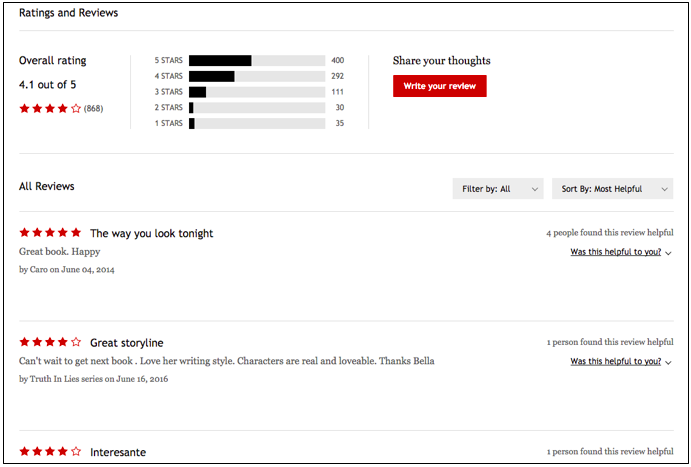The image size is (691, 467).
Task: Expand 'Was this helpful to you?' on Great storyline review
Action: click(x=615, y=361)
